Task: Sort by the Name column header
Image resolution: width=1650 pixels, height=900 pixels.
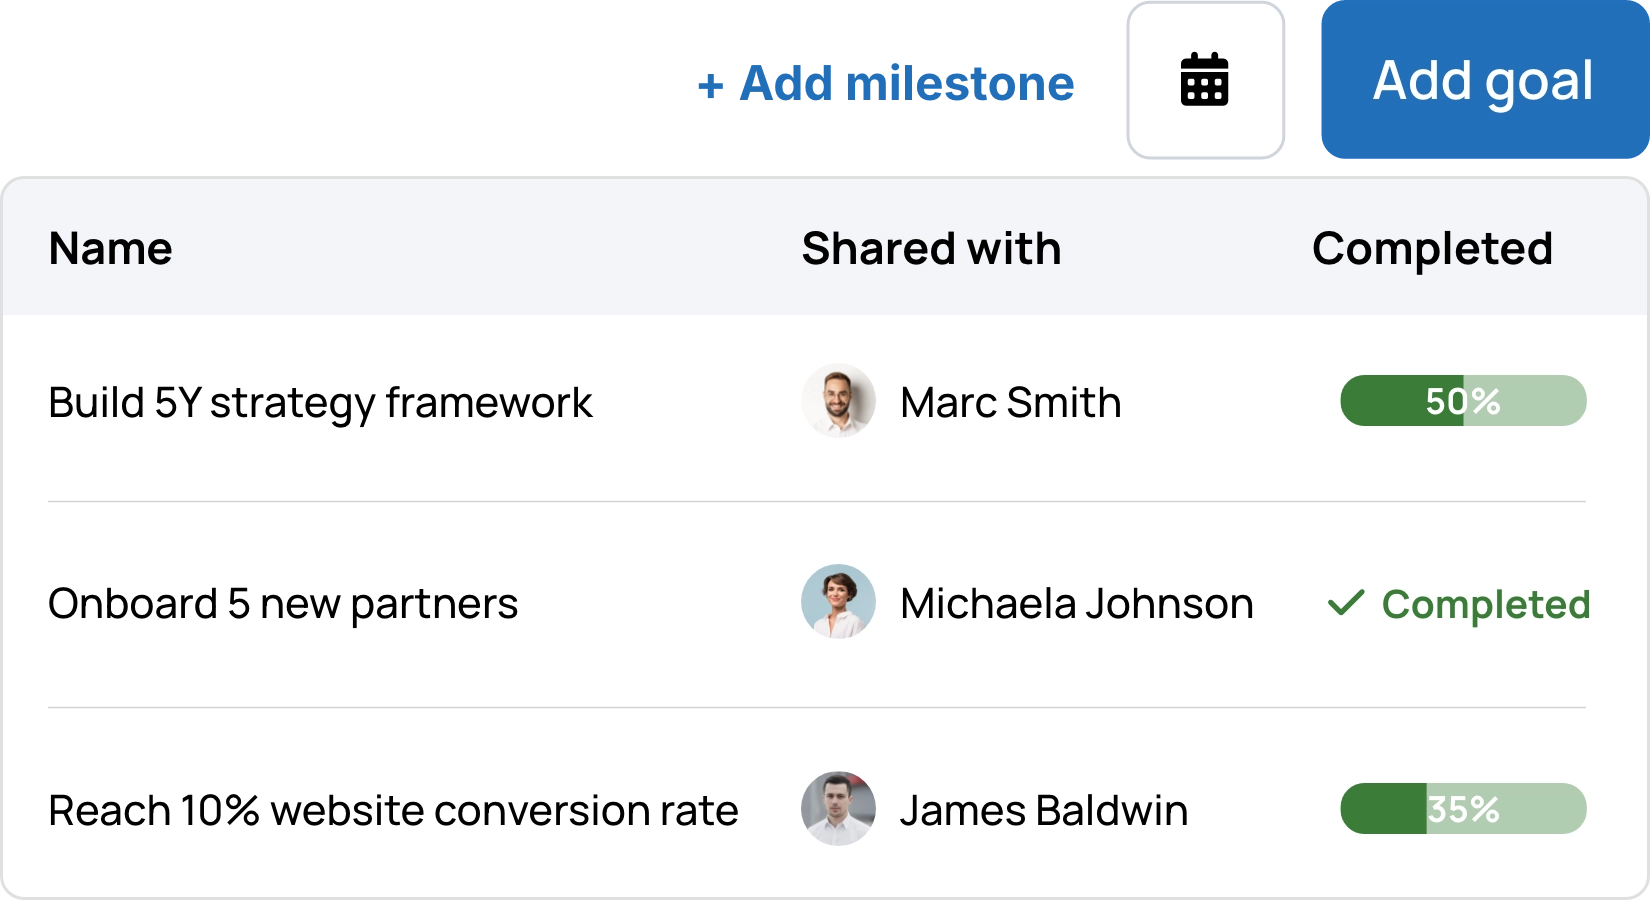Action: tap(110, 248)
